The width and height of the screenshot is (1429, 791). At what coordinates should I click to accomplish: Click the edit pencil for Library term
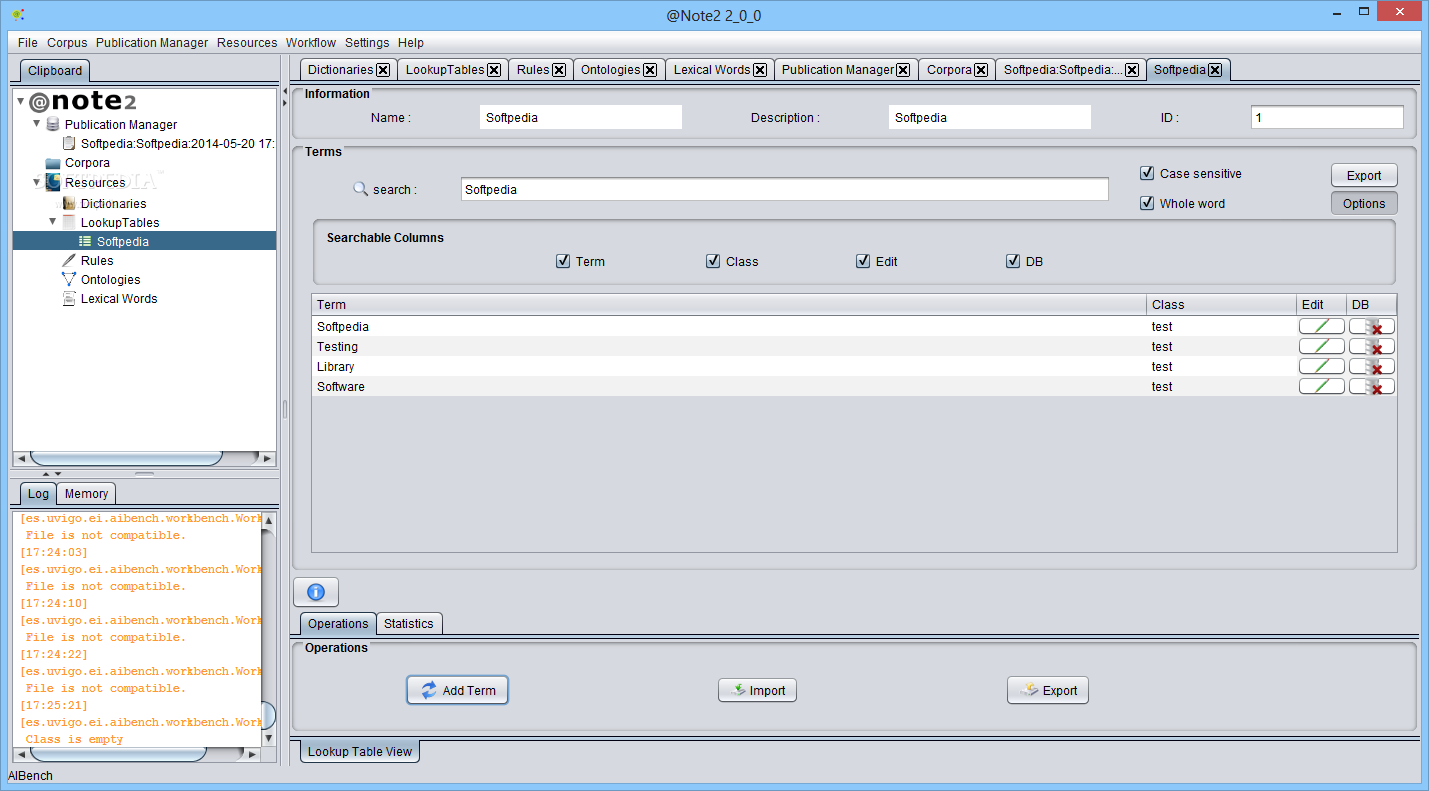pyautogui.click(x=1322, y=366)
